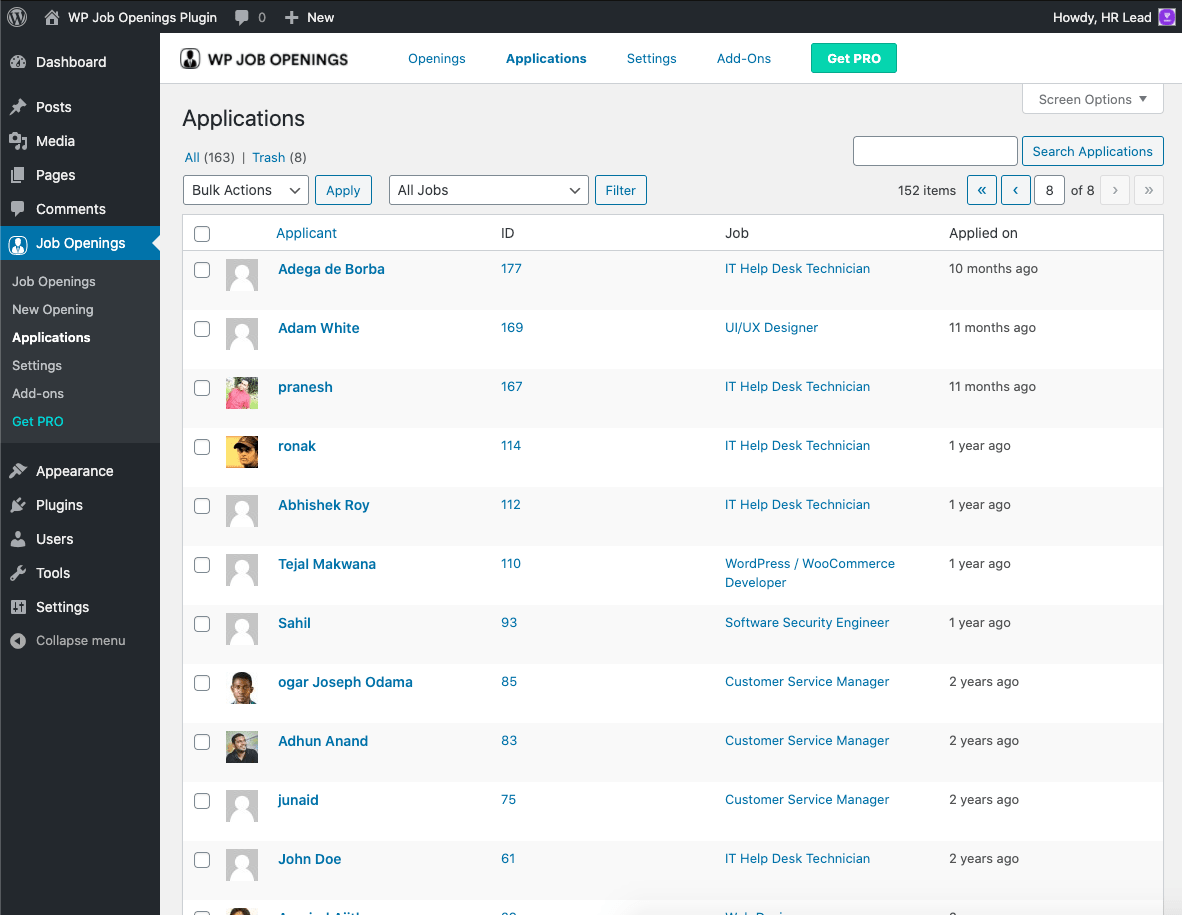Screen dimensions: 1182x915
Task: Check the Adega de Borba row
Action: click(x=202, y=270)
